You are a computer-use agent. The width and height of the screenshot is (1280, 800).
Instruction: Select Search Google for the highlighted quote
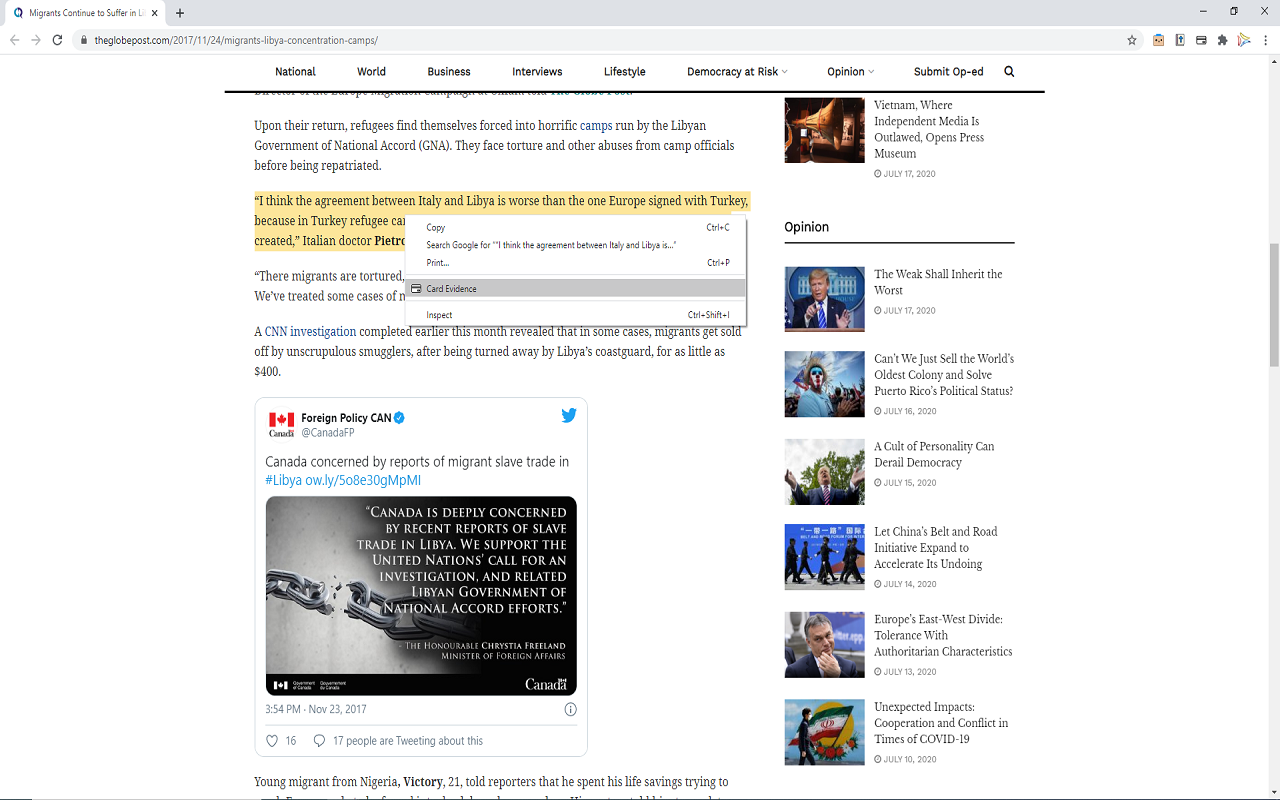576,245
